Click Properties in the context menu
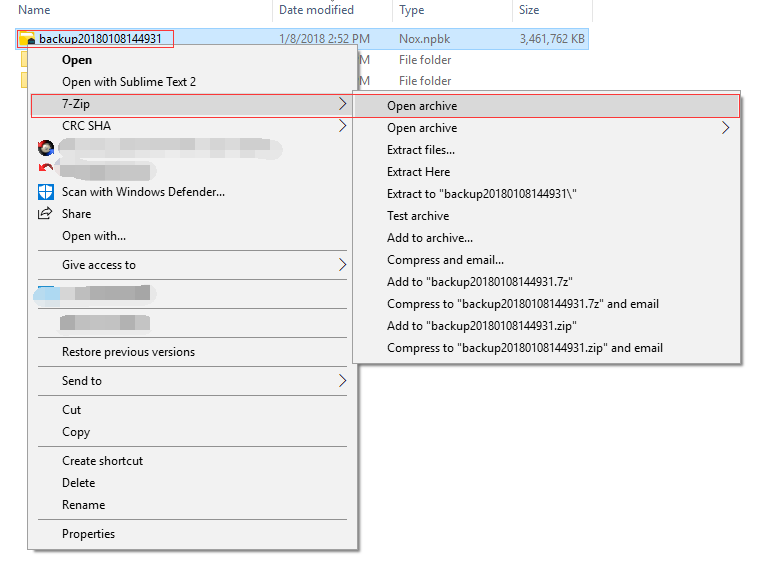The width and height of the screenshot is (763, 586). point(88,534)
